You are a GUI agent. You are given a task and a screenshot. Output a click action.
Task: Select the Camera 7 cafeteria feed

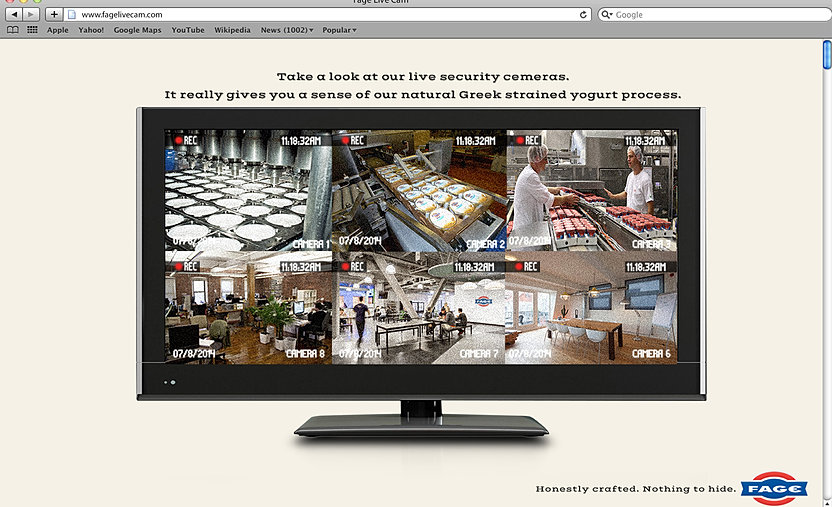(419, 308)
